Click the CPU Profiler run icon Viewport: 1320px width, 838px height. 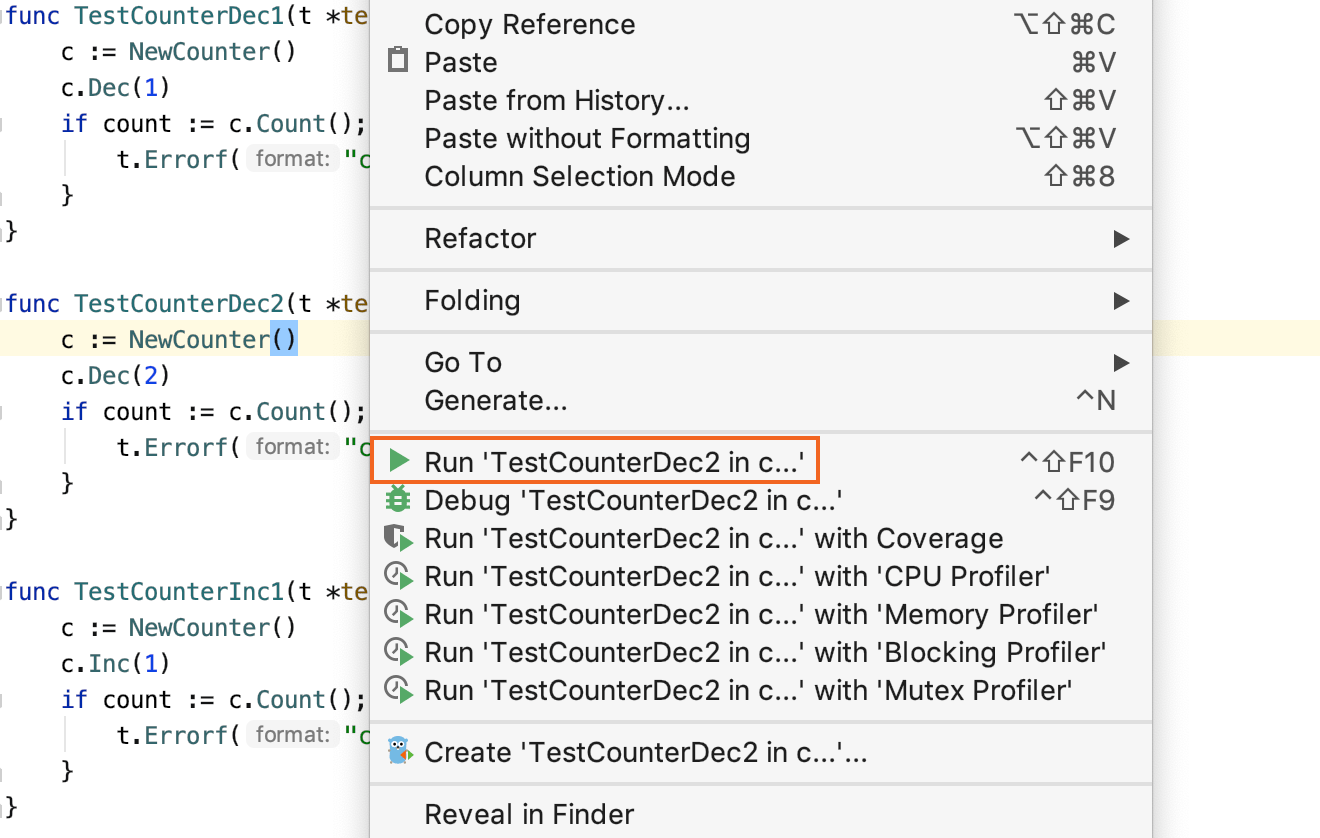399,576
